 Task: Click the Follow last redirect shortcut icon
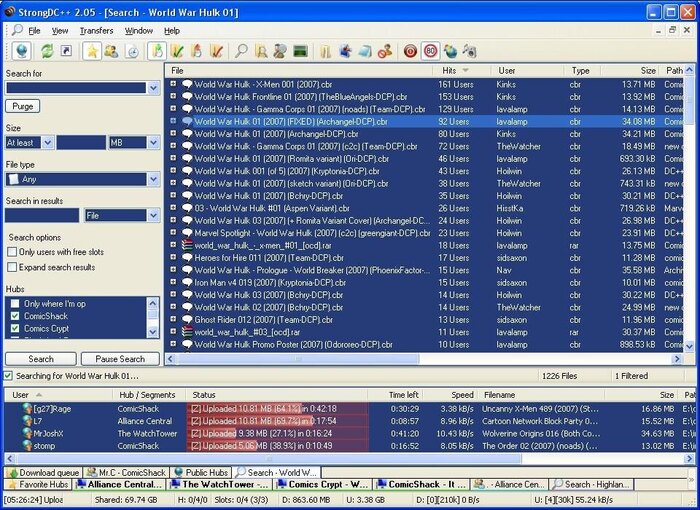tap(66, 51)
